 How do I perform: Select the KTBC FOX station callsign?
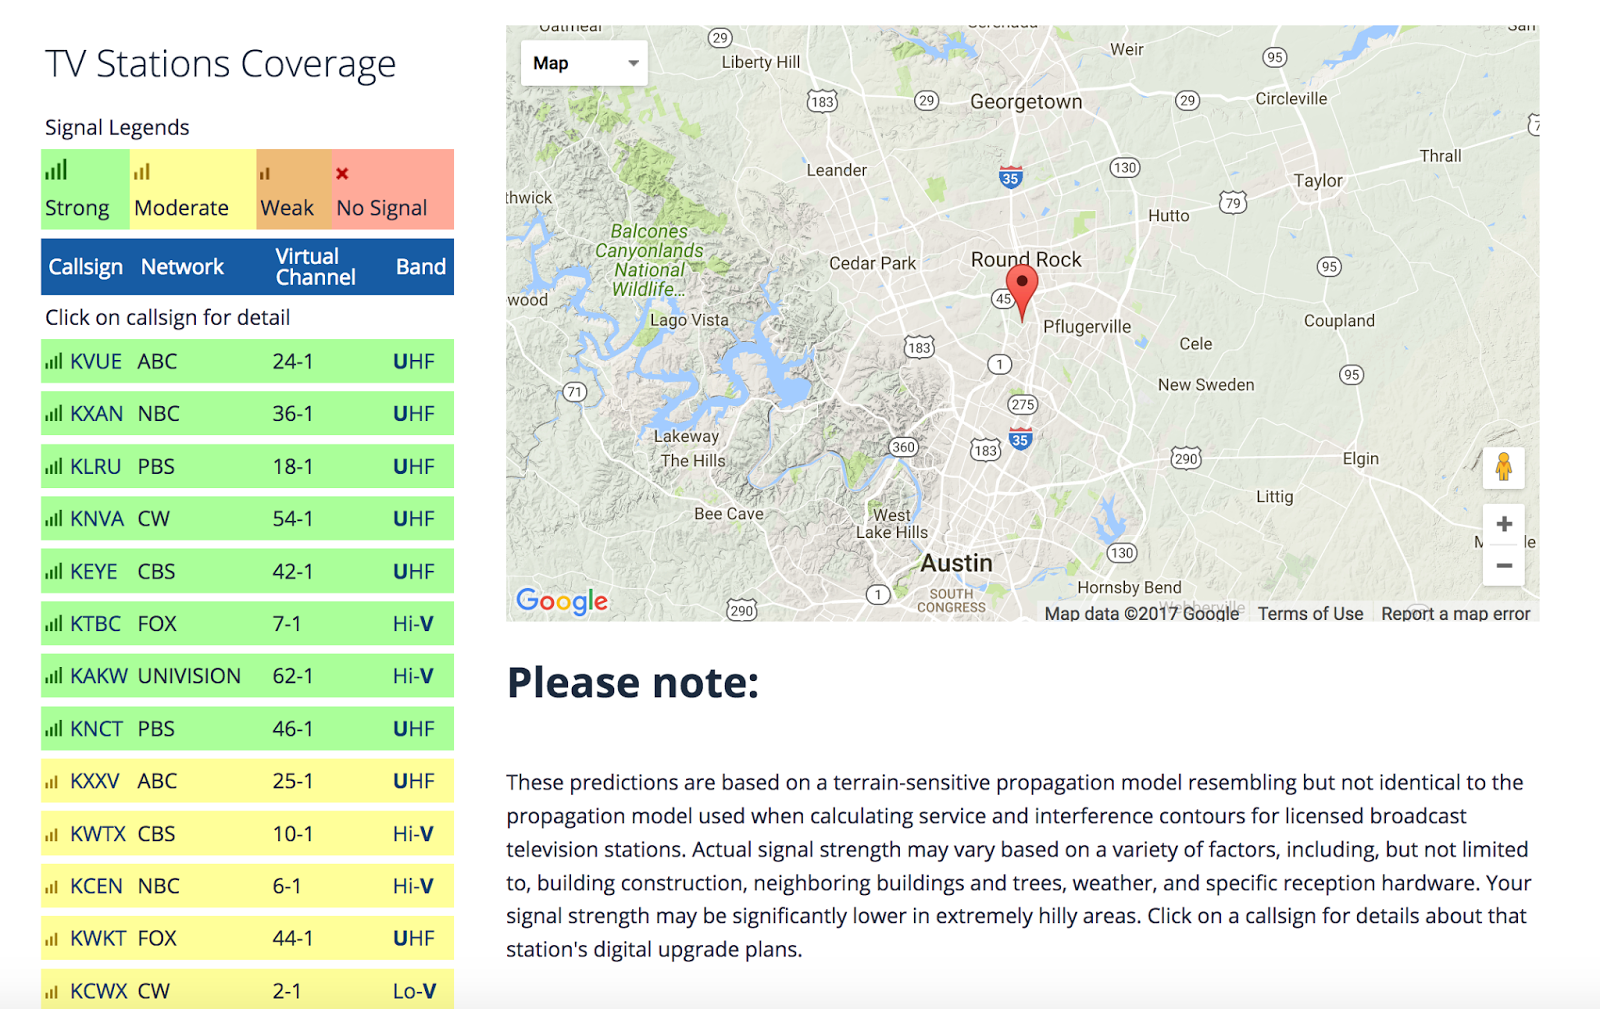tap(96, 624)
